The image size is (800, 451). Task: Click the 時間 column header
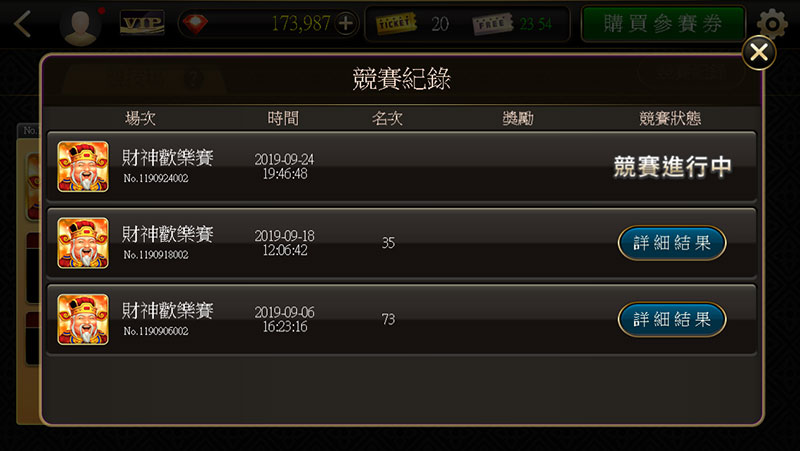click(283, 118)
